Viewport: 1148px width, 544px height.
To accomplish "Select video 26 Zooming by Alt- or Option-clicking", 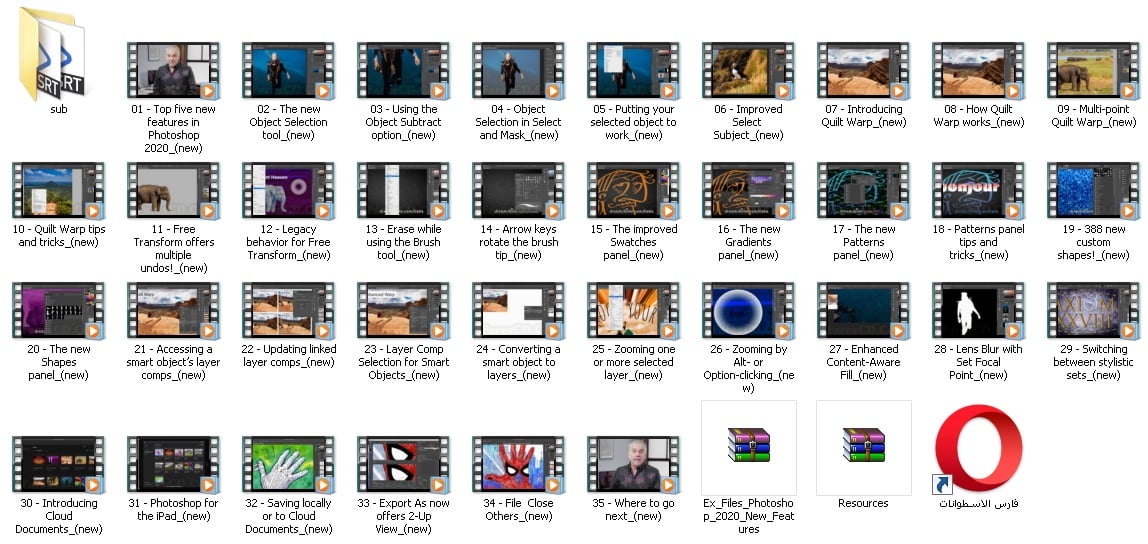I will tap(748, 310).
